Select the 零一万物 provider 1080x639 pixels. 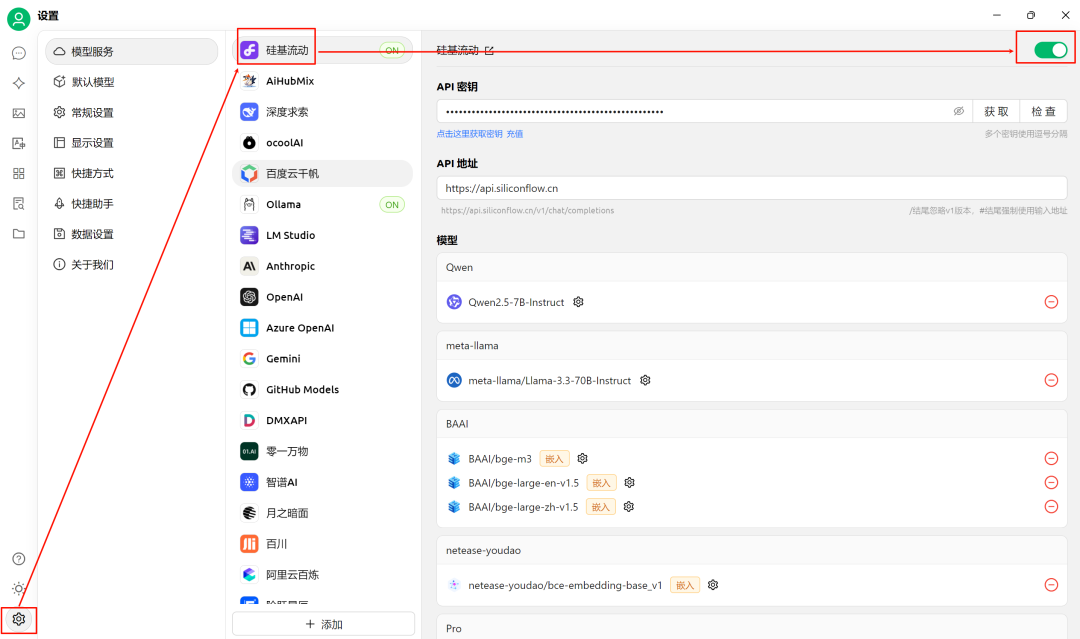322,451
